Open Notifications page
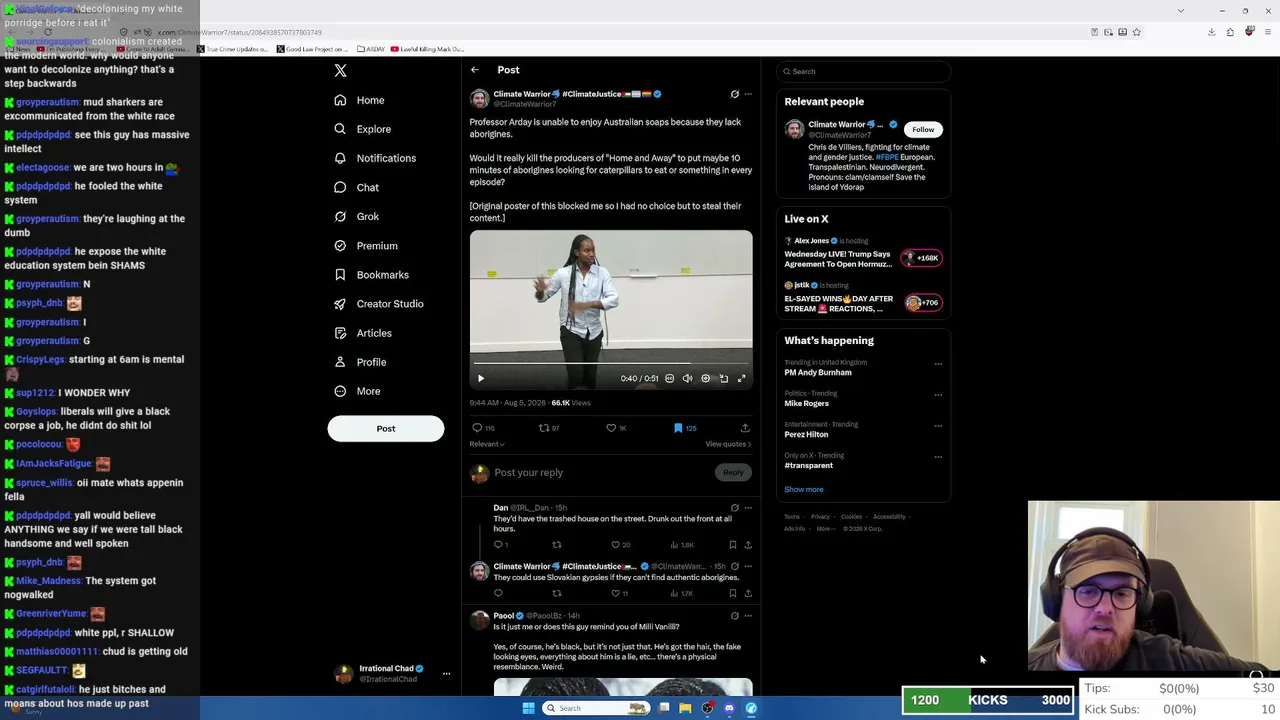 coord(375,158)
